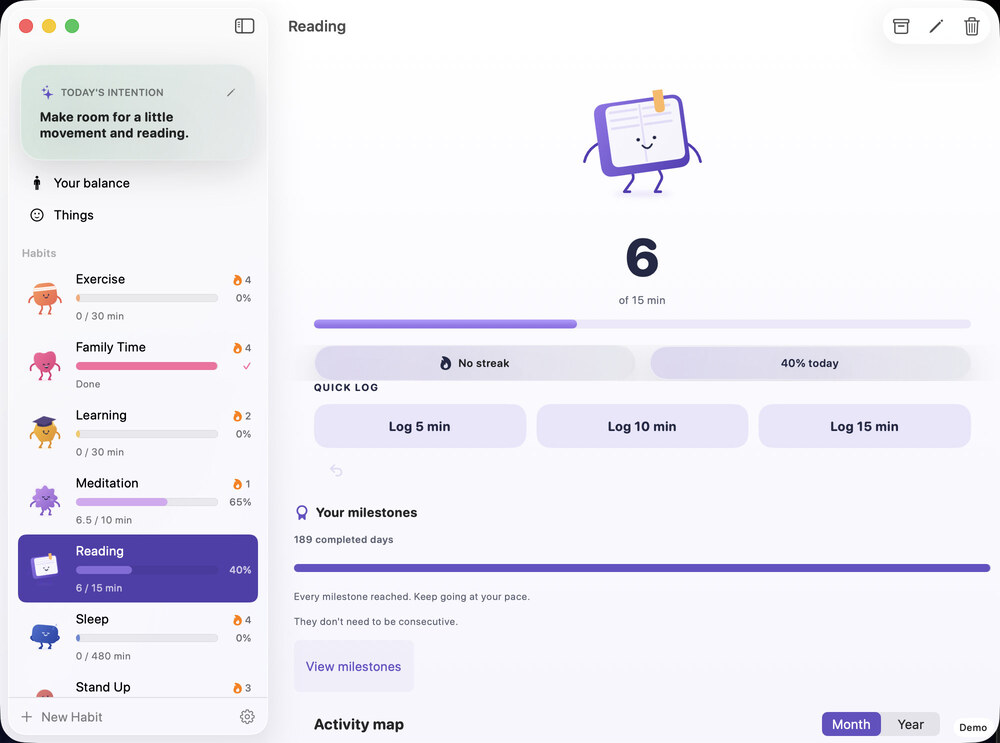Image resolution: width=1000 pixels, height=743 pixels.
Task: Click the Family Time streak flame
Action: 237,348
